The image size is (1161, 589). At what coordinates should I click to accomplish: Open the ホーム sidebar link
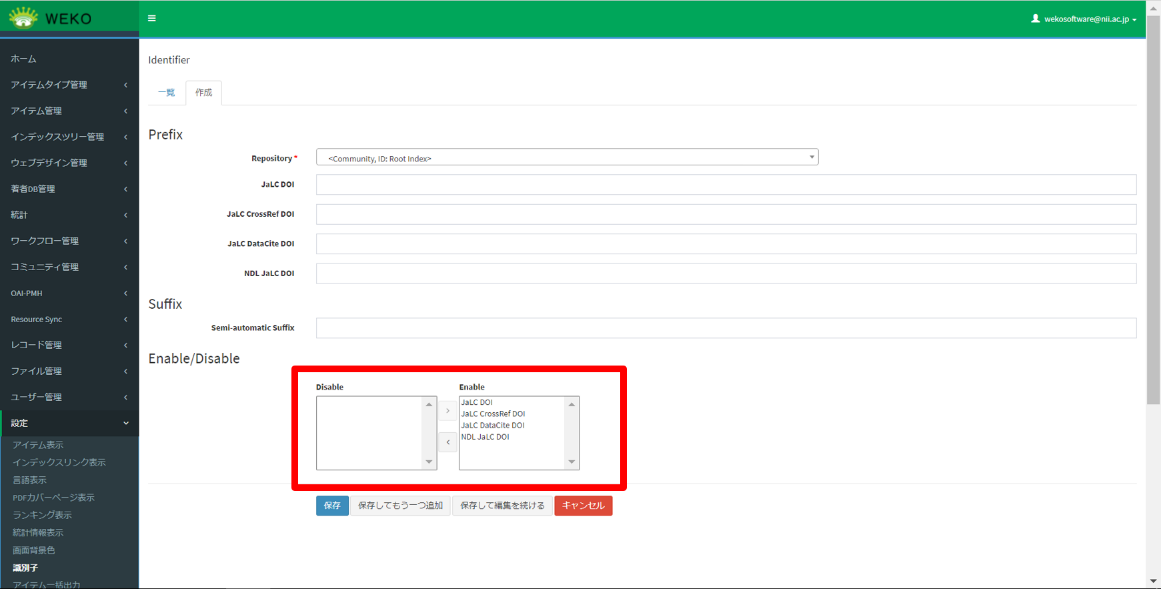(x=24, y=59)
